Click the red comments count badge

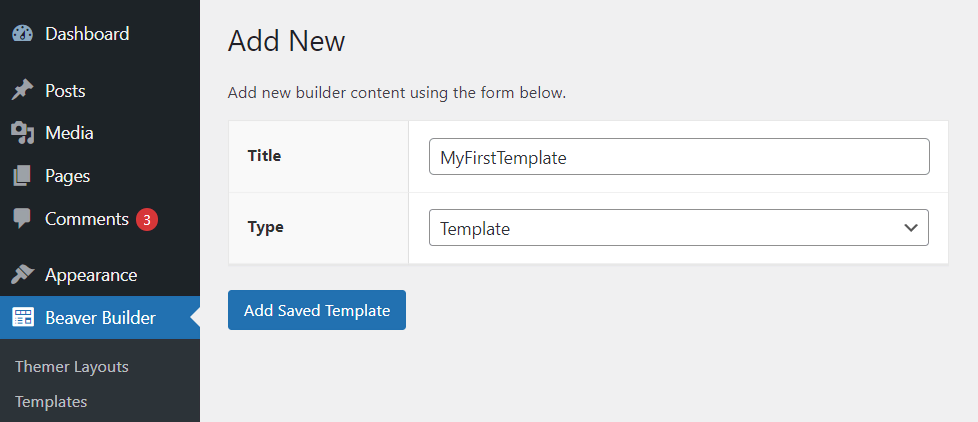click(x=147, y=219)
